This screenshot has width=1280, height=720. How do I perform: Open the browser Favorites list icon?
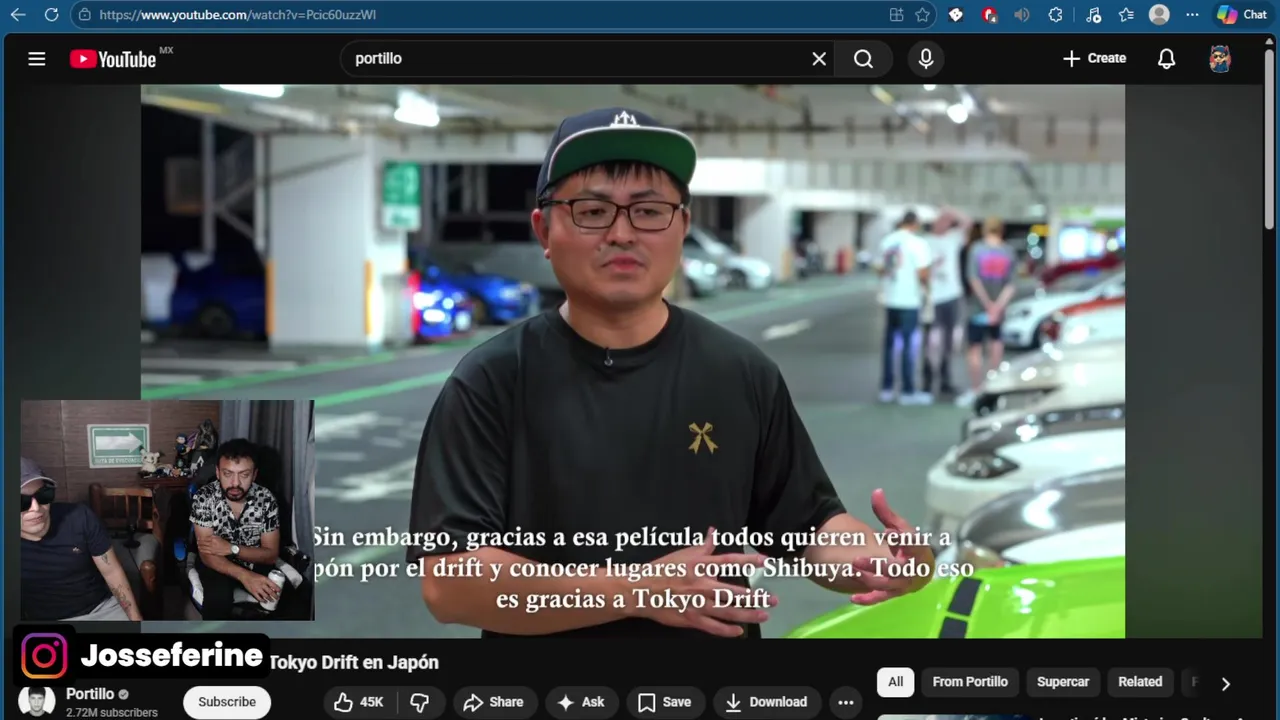click(1126, 15)
